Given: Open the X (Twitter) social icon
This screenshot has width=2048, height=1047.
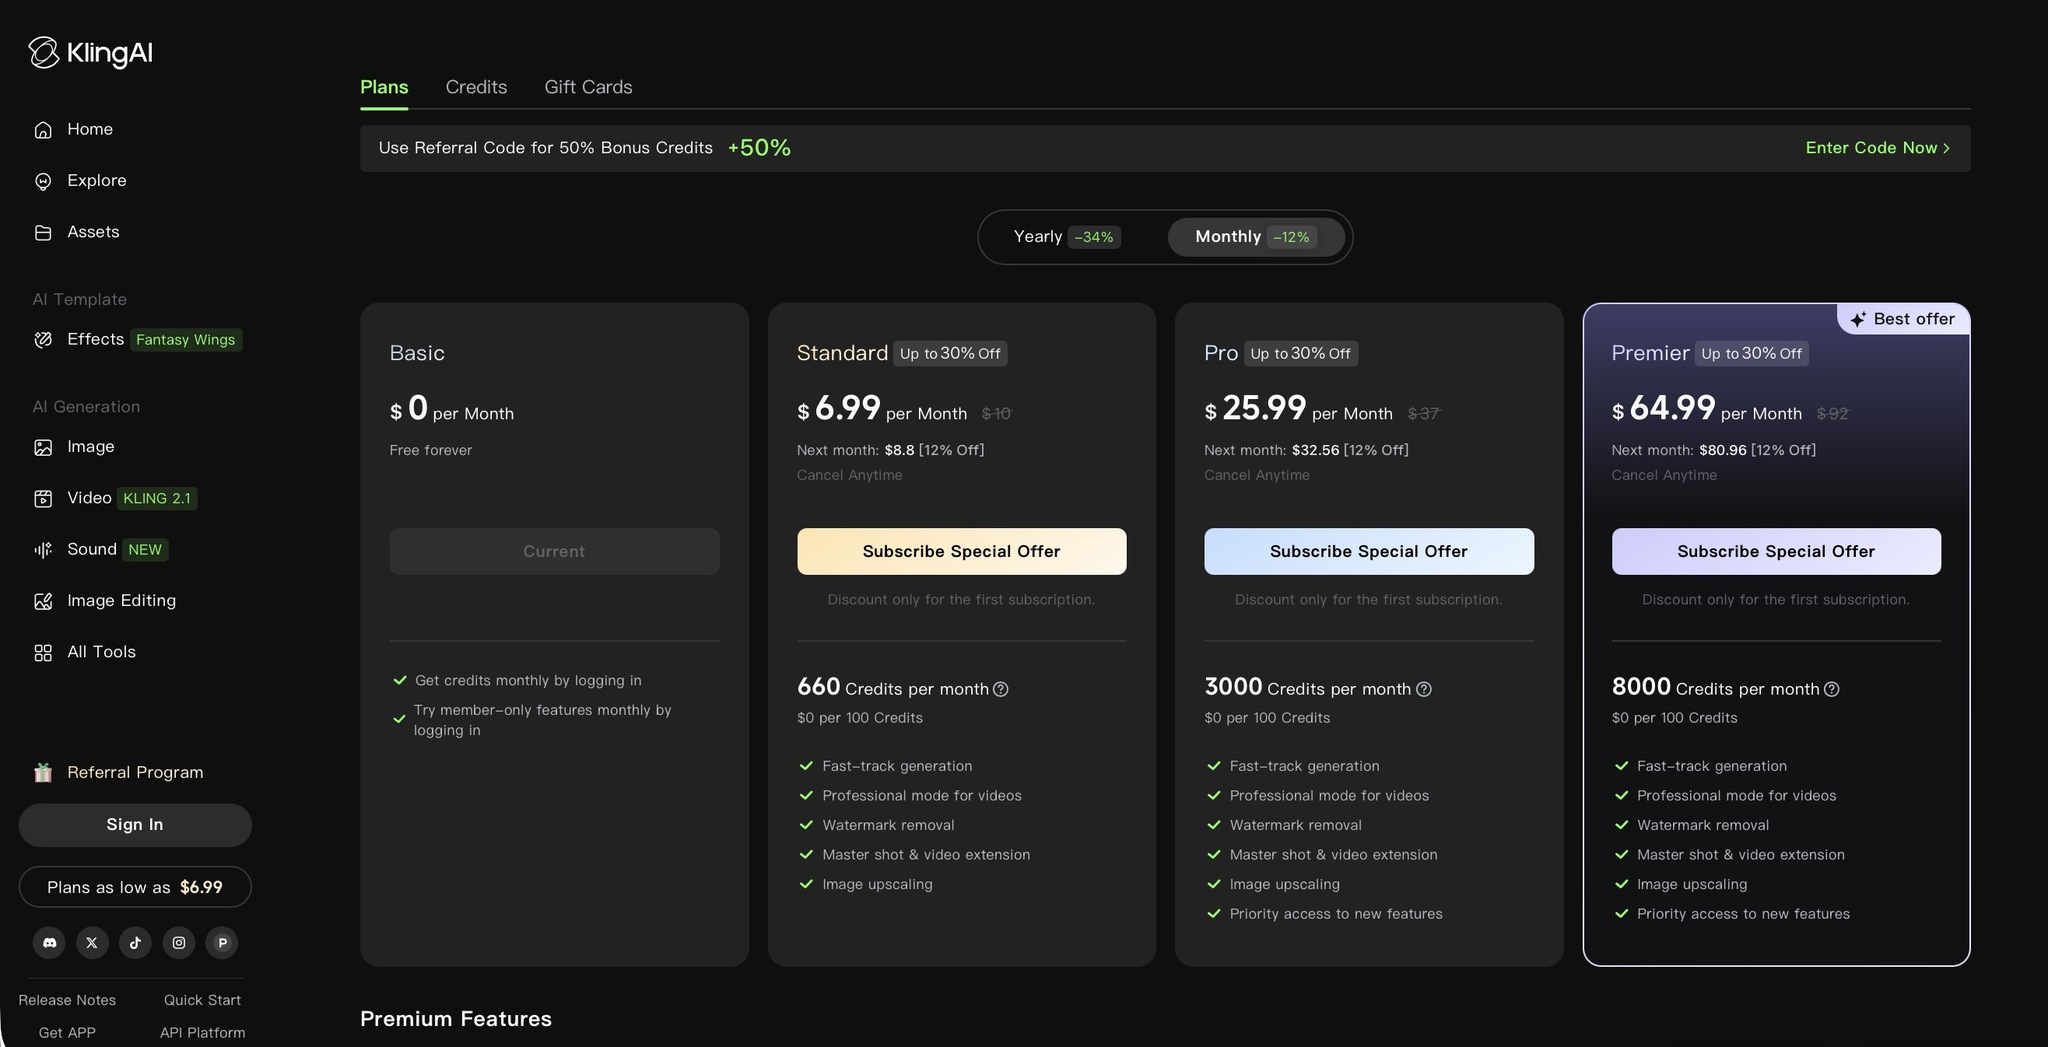Looking at the screenshot, I should (92, 942).
